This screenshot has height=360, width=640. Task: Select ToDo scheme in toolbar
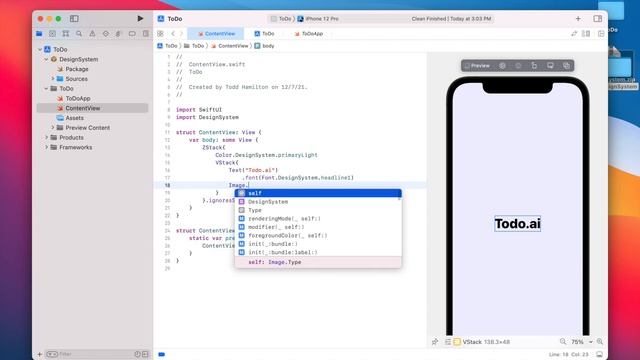[x=282, y=19]
